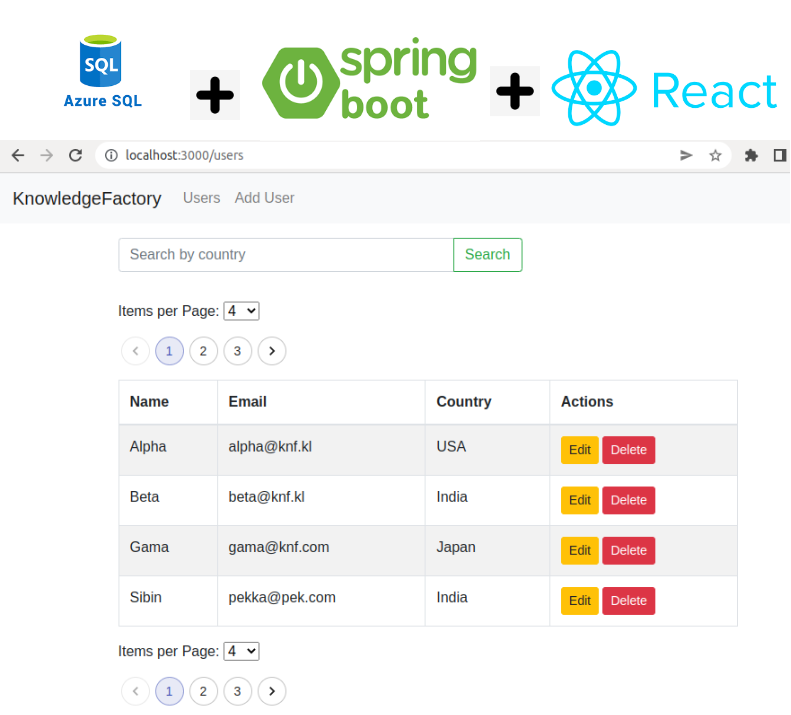This screenshot has width=791, height=715.
Task: Open the KnowledgeFactory brand link
Action: 87,198
